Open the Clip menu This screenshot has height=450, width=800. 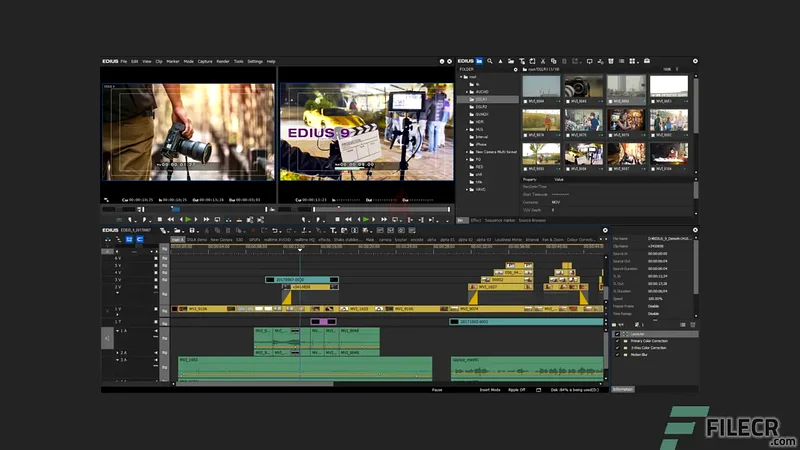tap(159, 61)
